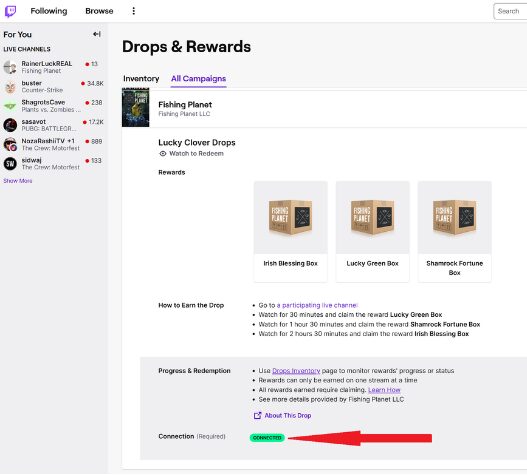
Task: Click the Learn How link
Action: (x=384, y=390)
